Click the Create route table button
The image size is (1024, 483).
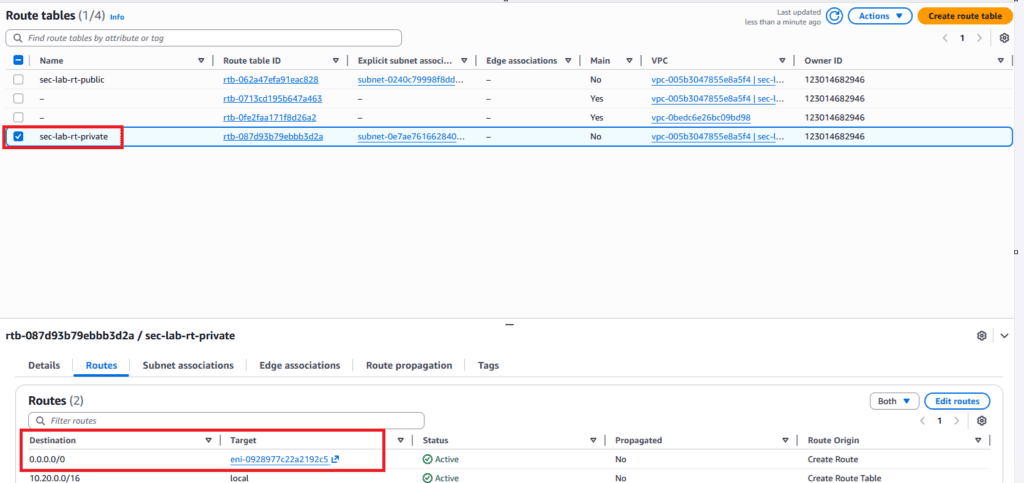click(x=964, y=16)
